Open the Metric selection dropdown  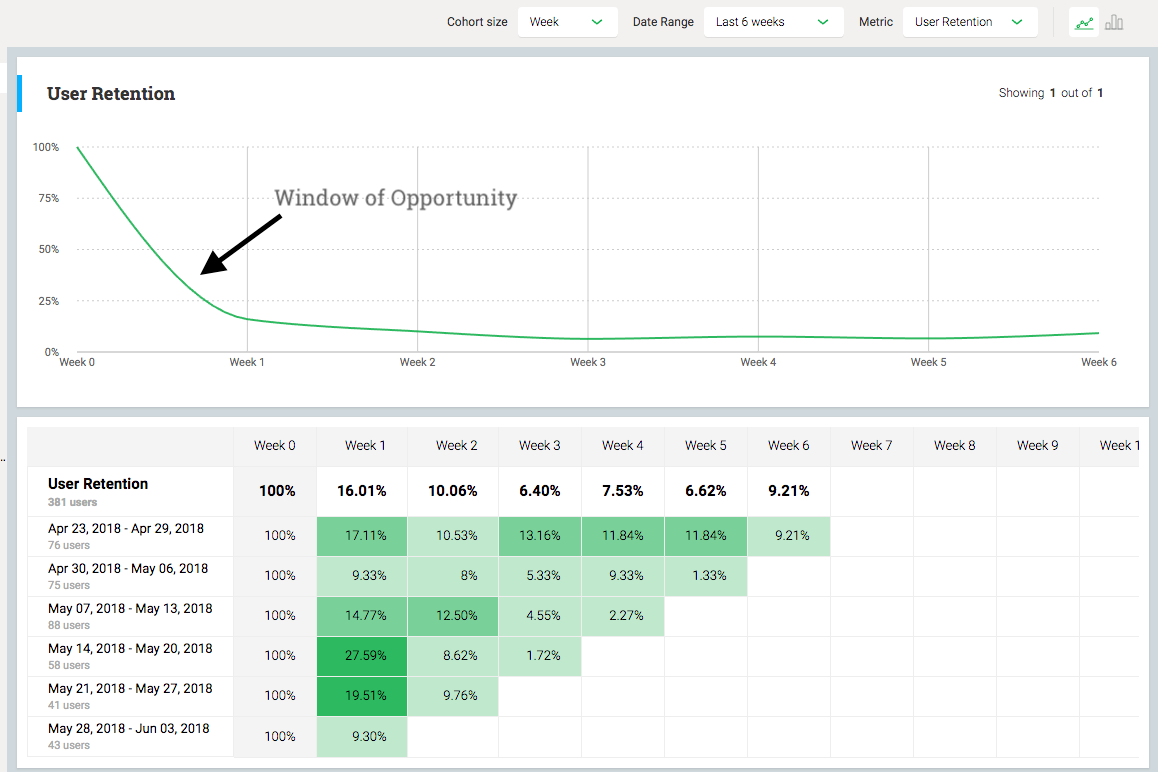pyautogui.click(x=970, y=21)
